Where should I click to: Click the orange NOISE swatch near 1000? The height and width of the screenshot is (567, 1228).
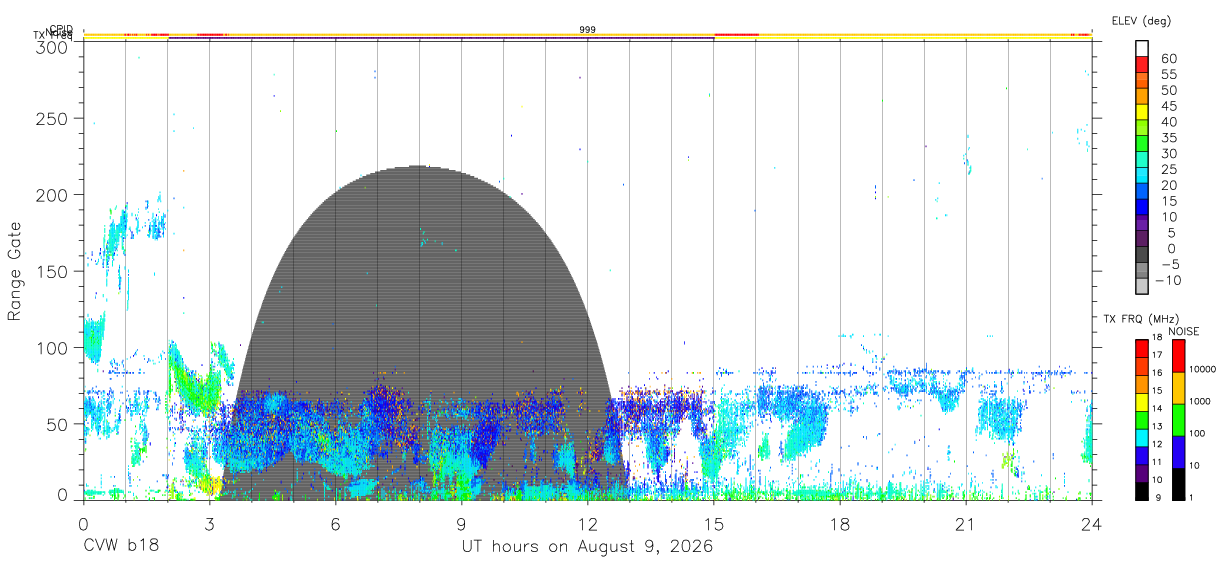click(x=1179, y=388)
